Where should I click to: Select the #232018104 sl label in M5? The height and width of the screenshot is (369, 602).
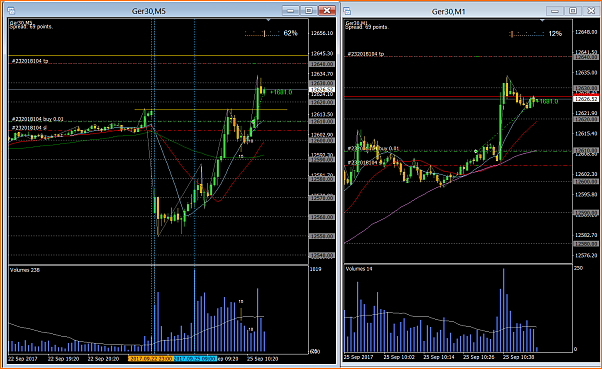point(29,127)
